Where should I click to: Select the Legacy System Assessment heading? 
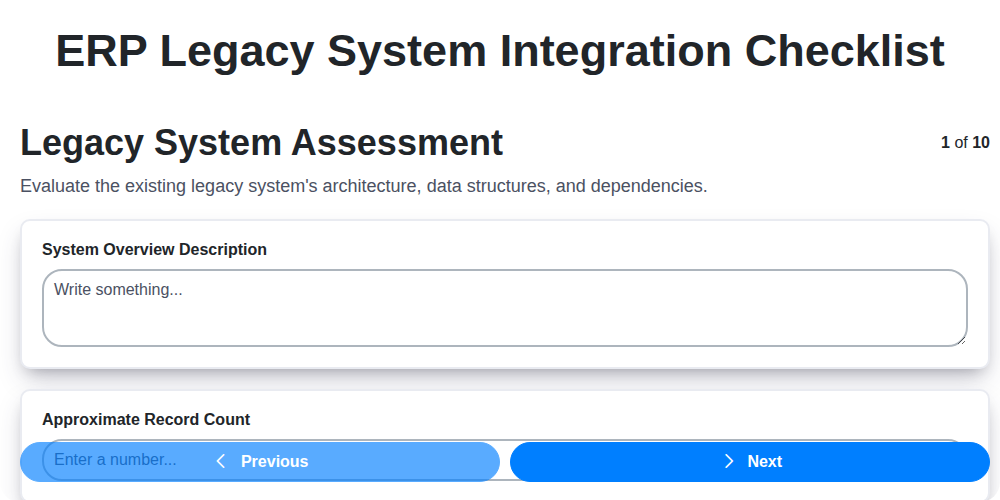tap(262, 143)
